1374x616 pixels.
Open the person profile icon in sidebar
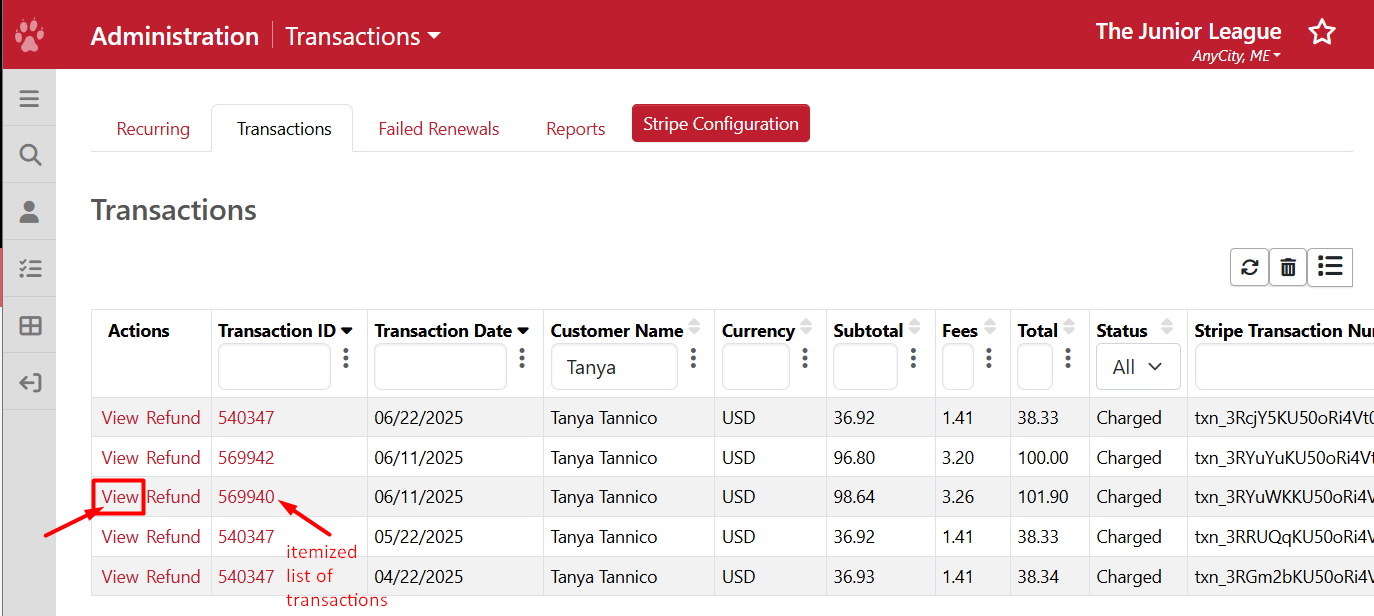pyautogui.click(x=29, y=212)
